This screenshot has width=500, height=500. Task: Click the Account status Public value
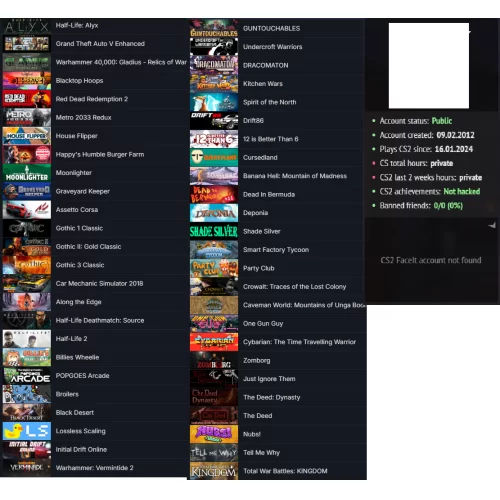(442, 121)
